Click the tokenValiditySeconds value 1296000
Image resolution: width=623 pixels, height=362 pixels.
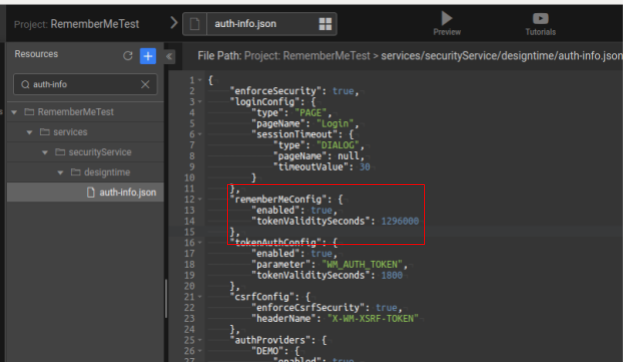400,221
